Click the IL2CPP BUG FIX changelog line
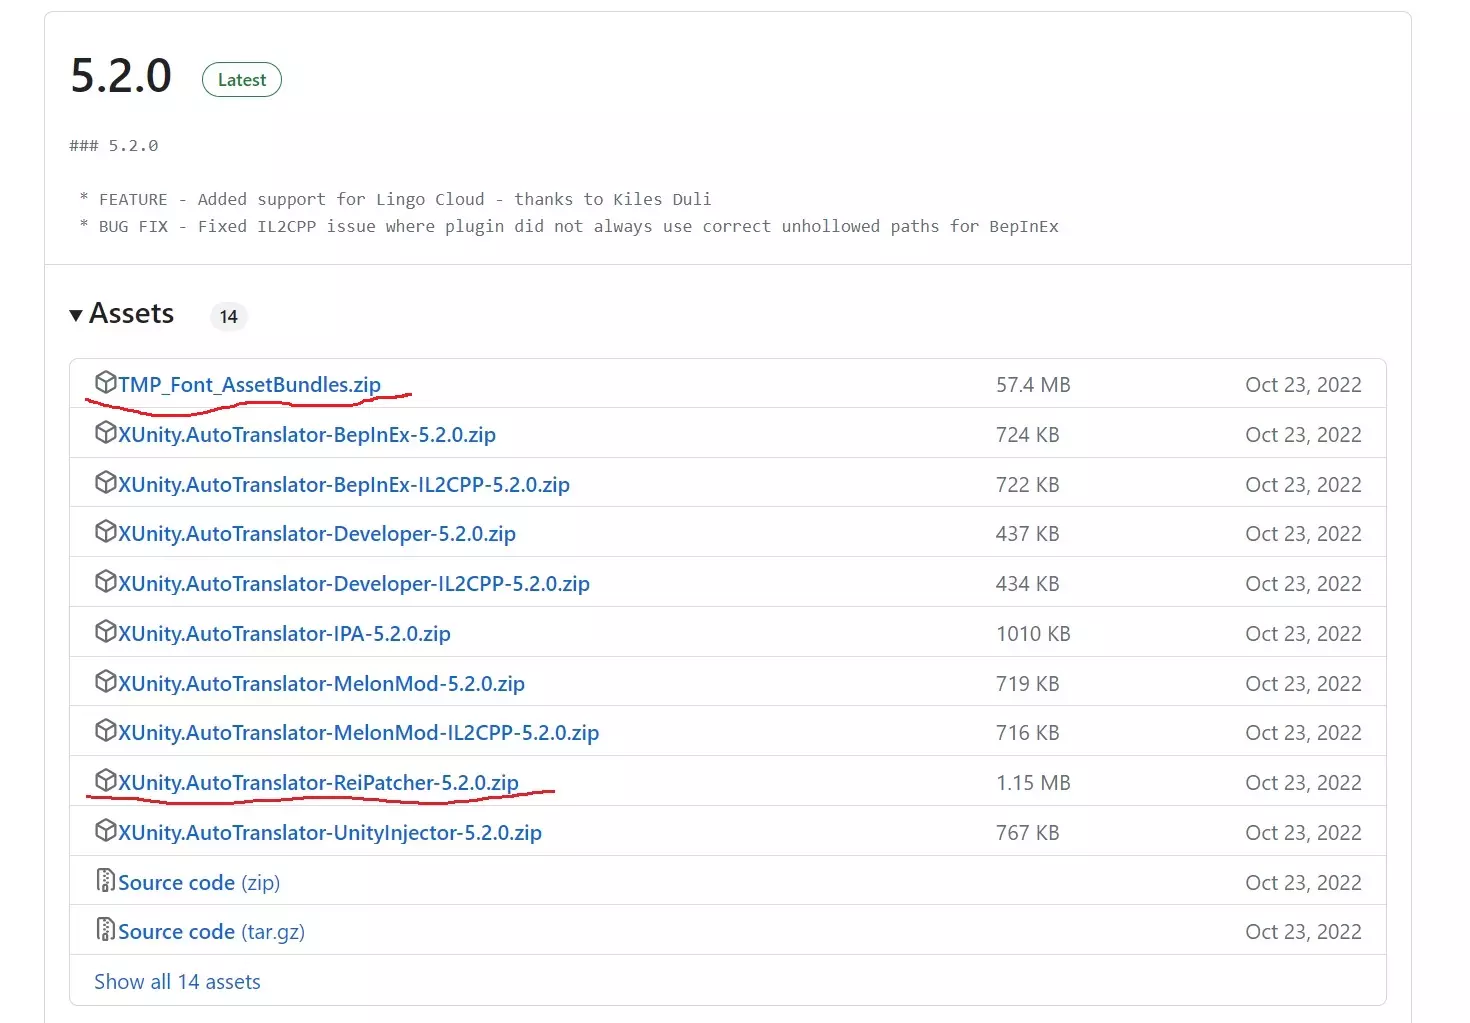1470x1023 pixels. click(568, 226)
